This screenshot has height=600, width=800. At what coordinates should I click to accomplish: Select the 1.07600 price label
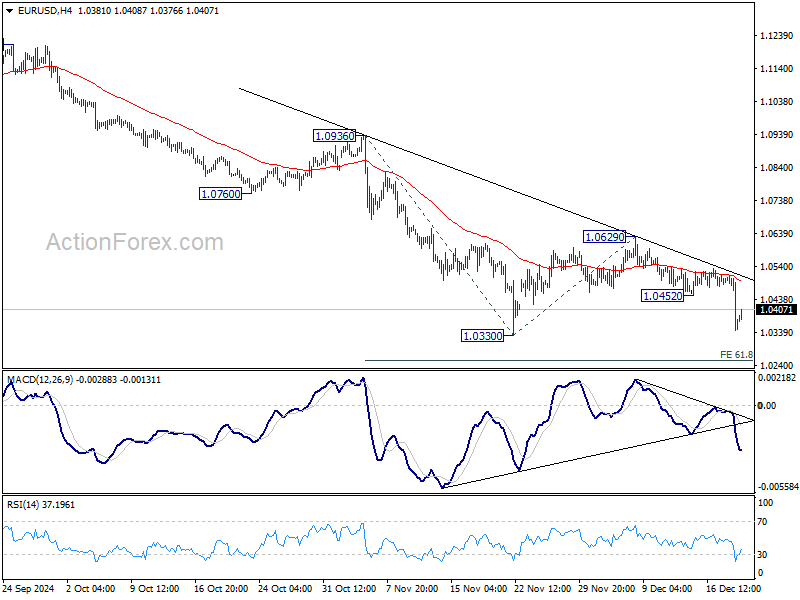[x=220, y=194]
